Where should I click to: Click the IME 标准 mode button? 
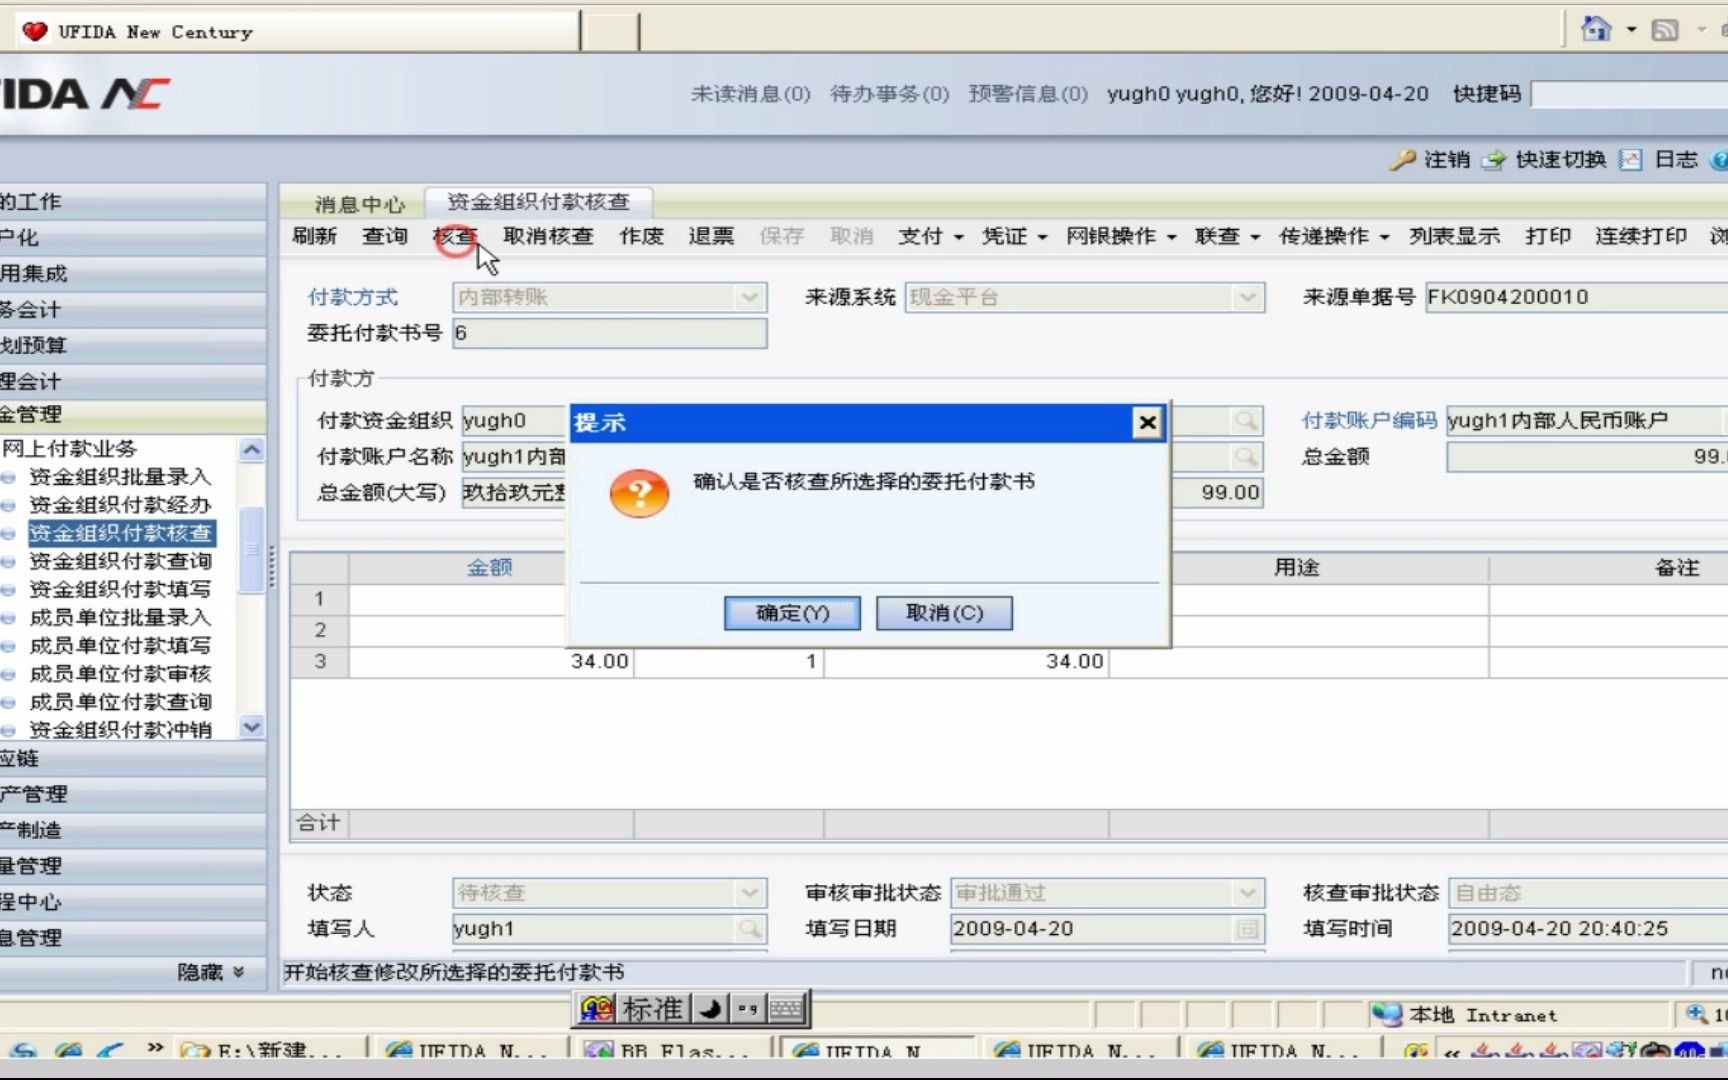tap(653, 1009)
